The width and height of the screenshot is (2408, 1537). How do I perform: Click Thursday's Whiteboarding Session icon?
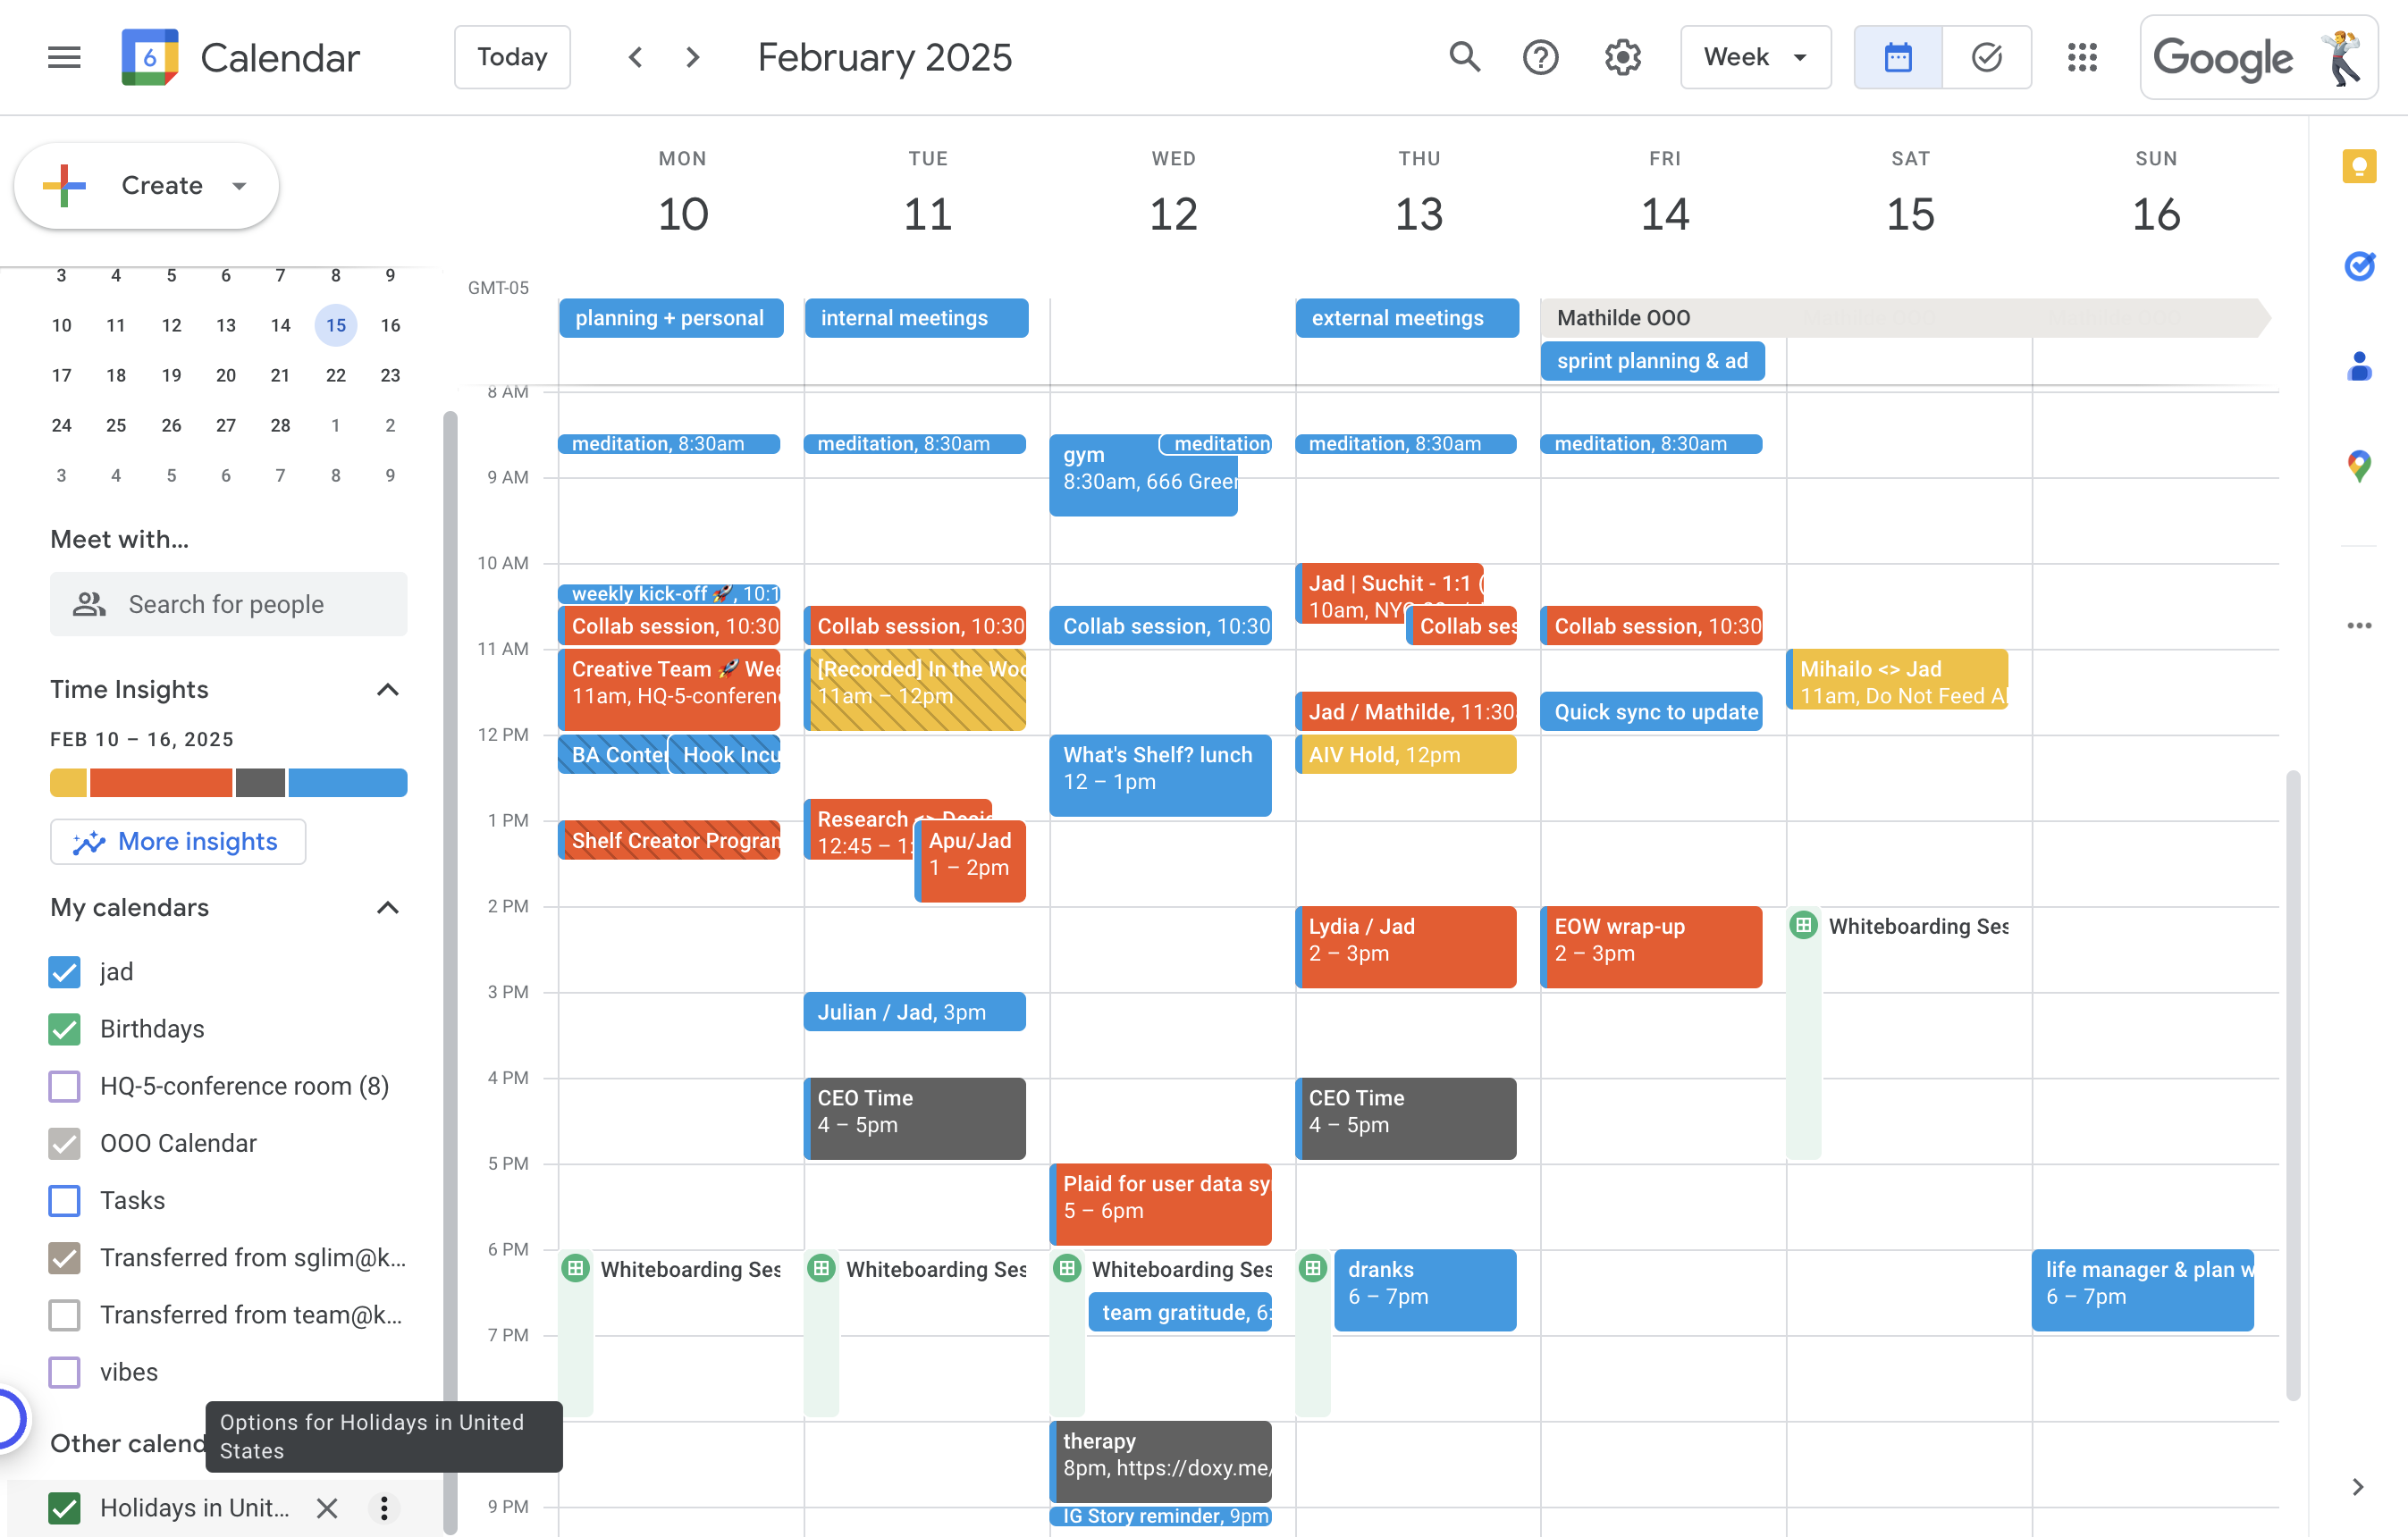(1312, 1268)
